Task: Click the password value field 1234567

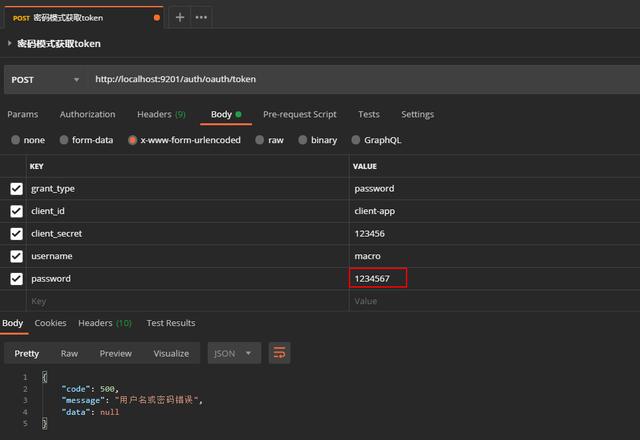Action: click(378, 278)
